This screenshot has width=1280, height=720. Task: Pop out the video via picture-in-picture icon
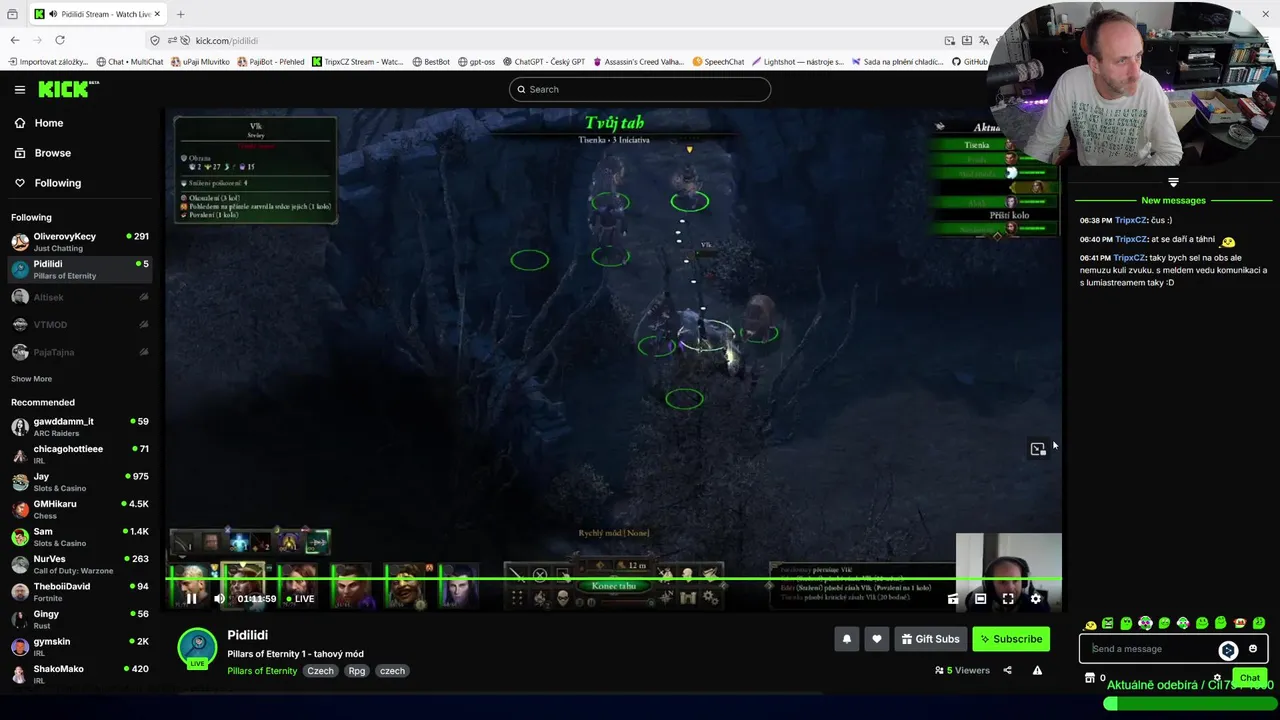(x=1038, y=449)
